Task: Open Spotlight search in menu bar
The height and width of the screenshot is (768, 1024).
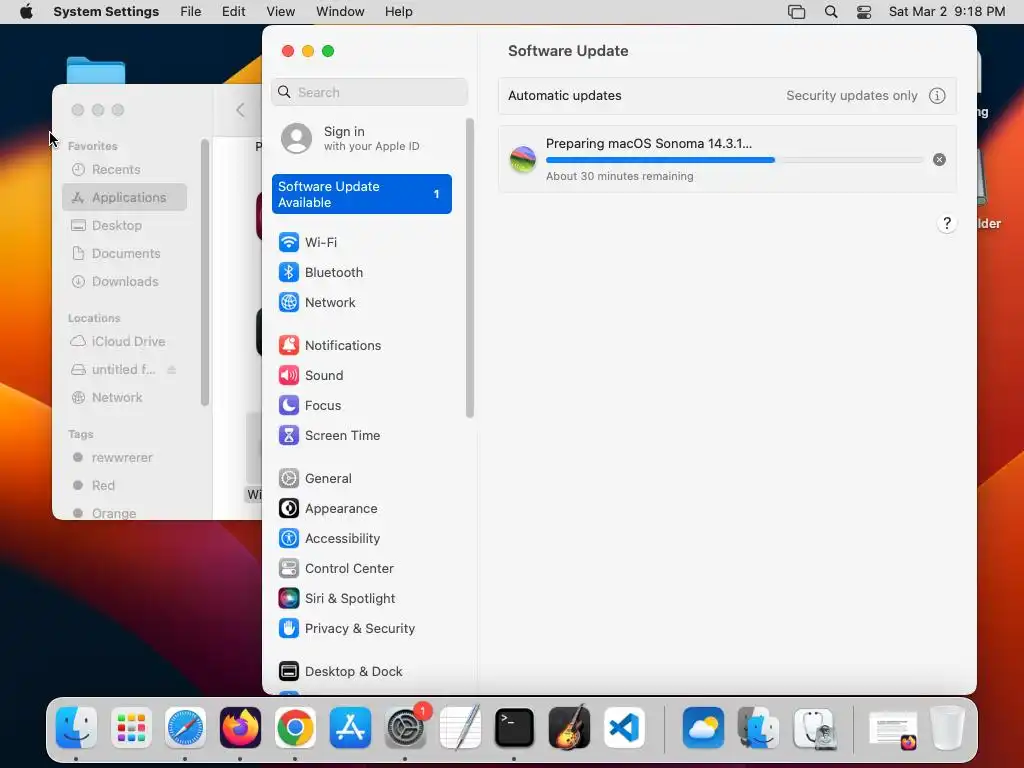Action: click(831, 12)
